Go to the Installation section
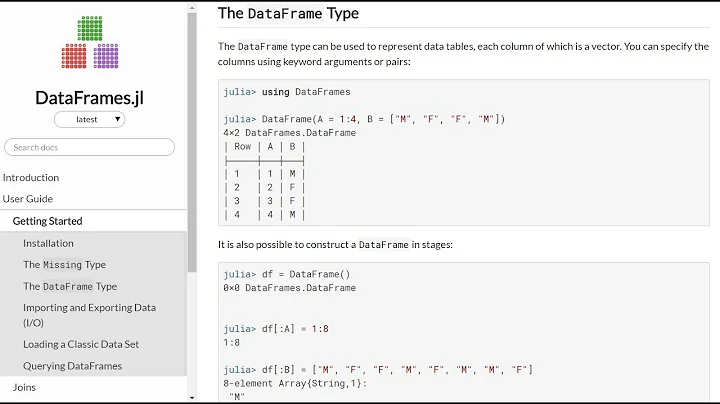 (49, 243)
